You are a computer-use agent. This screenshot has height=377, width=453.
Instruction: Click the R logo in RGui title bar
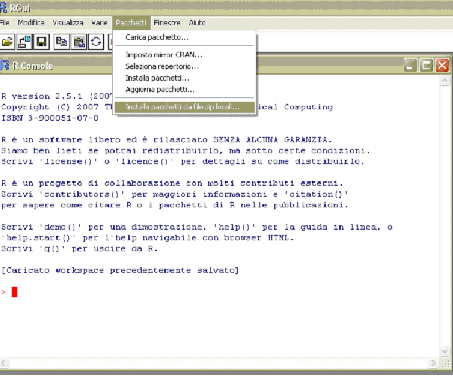pyautogui.click(x=3, y=7)
